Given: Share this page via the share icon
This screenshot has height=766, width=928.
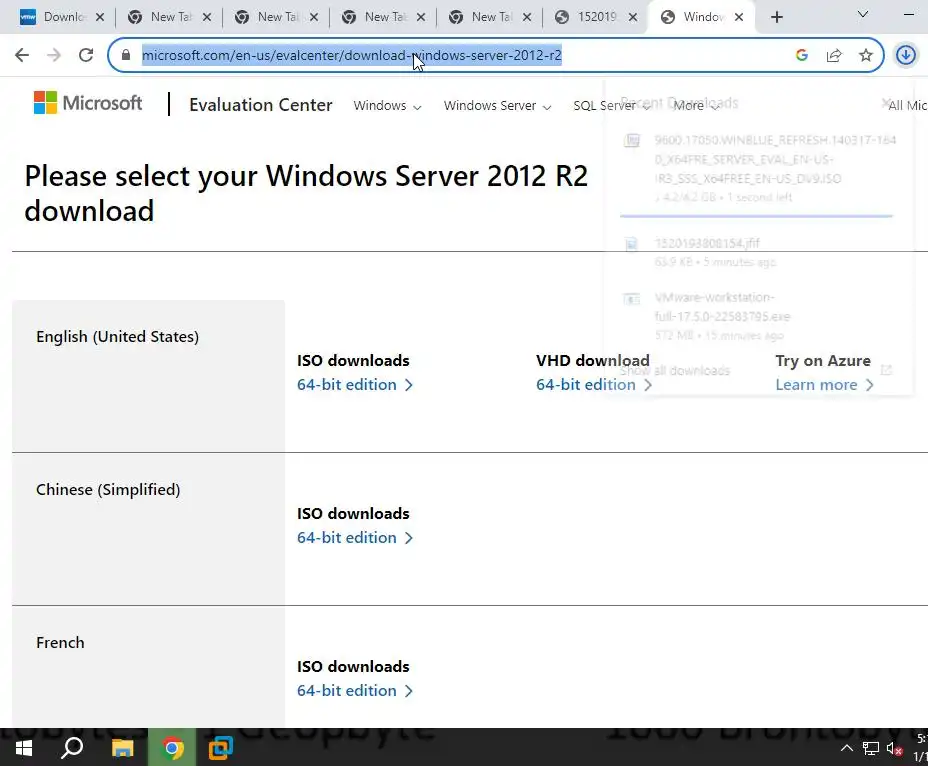Looking at the screenshot, I should pos(834,55).
